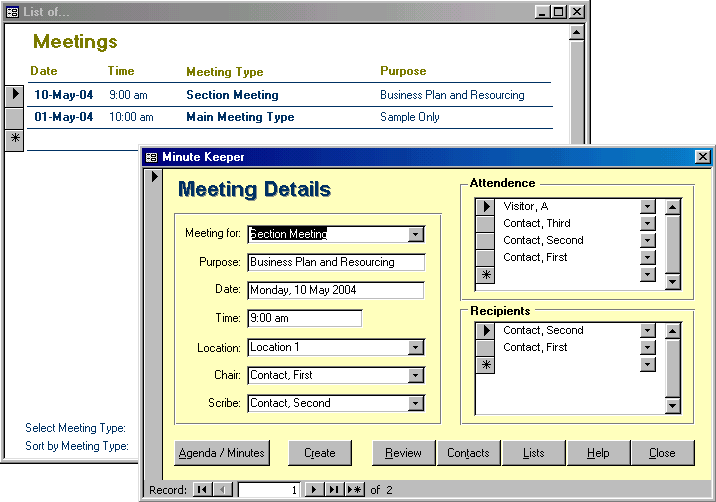Click the Contacts button
Image resolution: width=716 pixels, height=502 pixels.
click(468, 453)
